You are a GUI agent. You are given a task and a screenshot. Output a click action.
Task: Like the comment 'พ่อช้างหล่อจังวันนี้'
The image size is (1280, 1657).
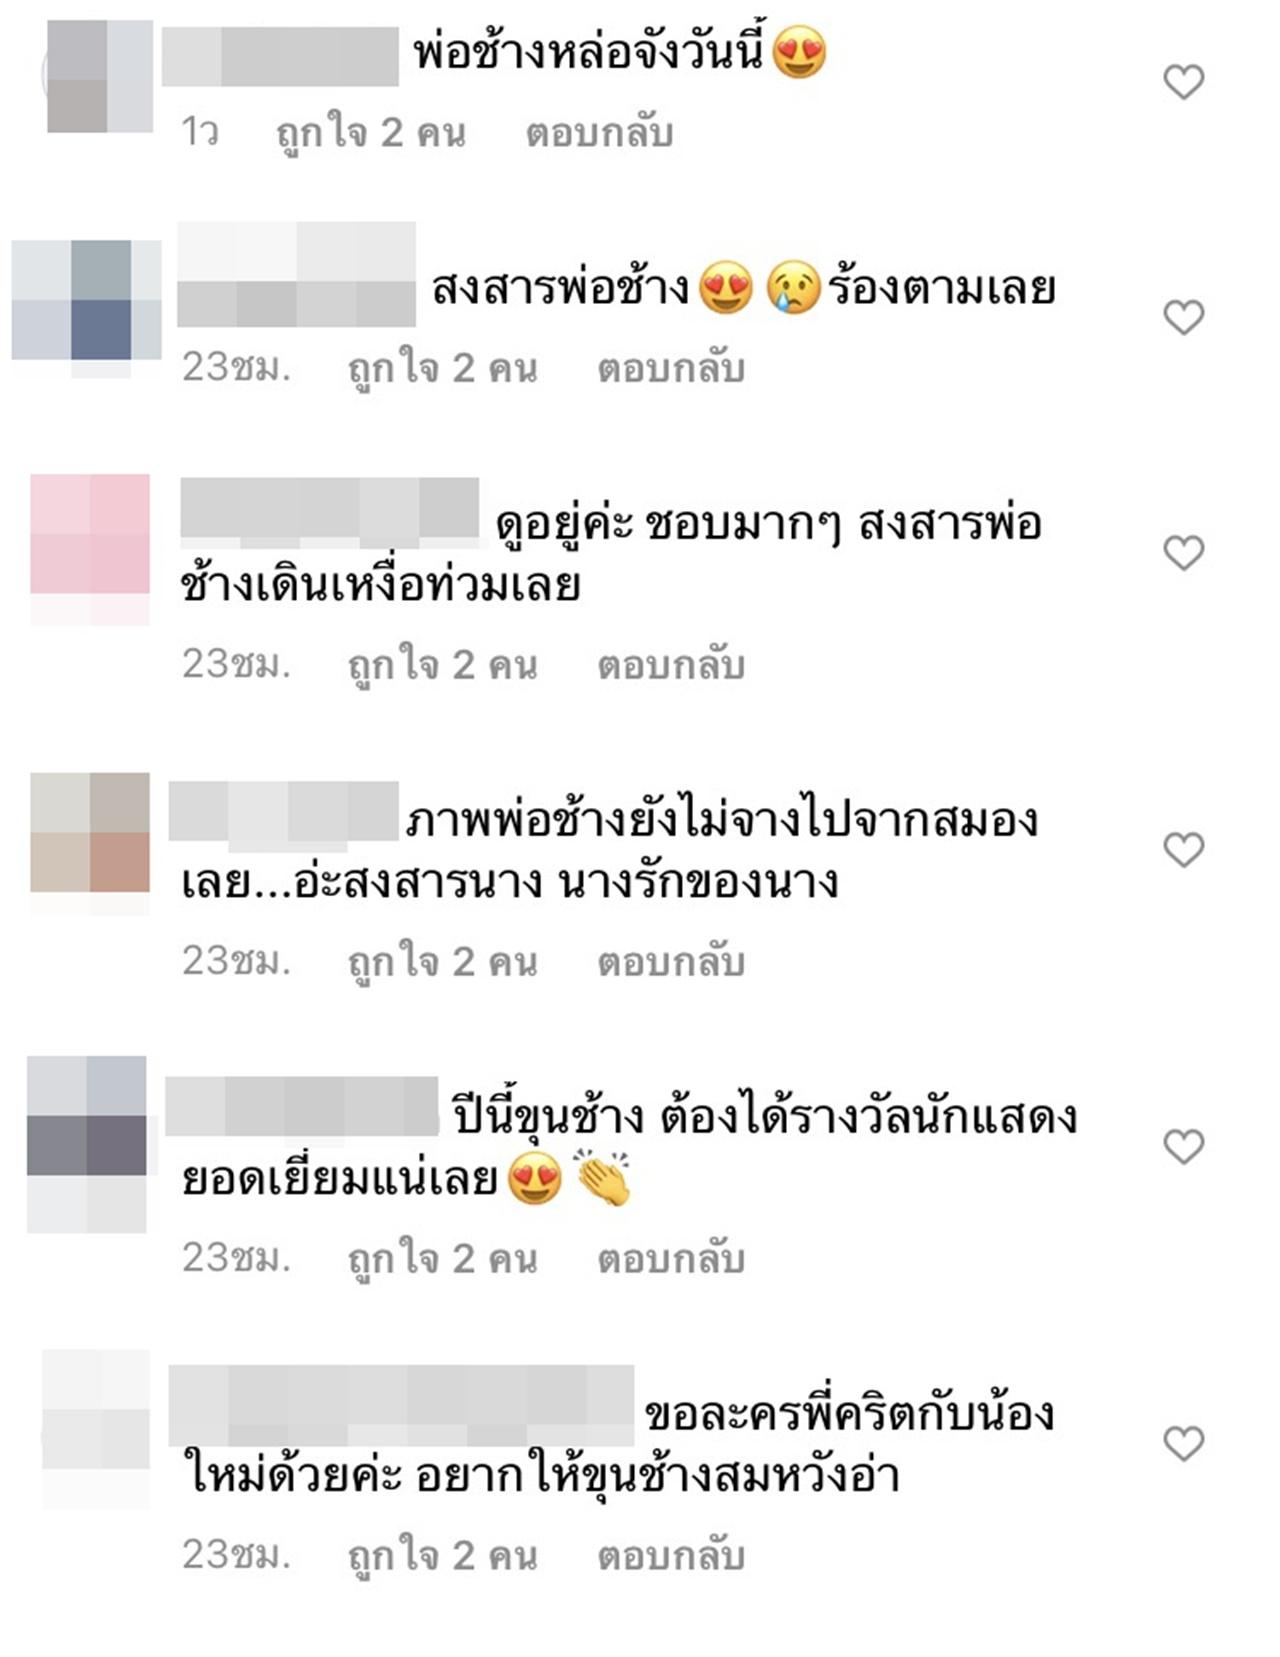pyautogui.click(x=1183, y=82)
